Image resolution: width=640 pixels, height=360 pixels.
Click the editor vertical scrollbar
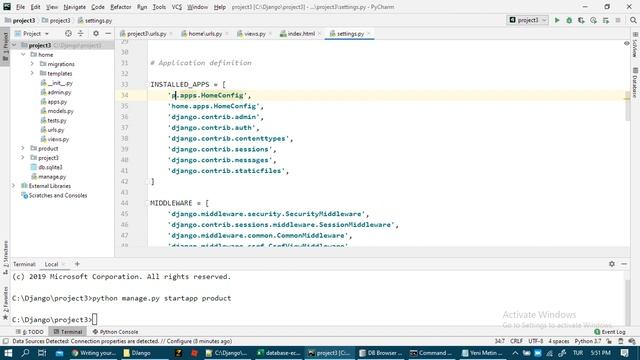[x=627, y=106]
